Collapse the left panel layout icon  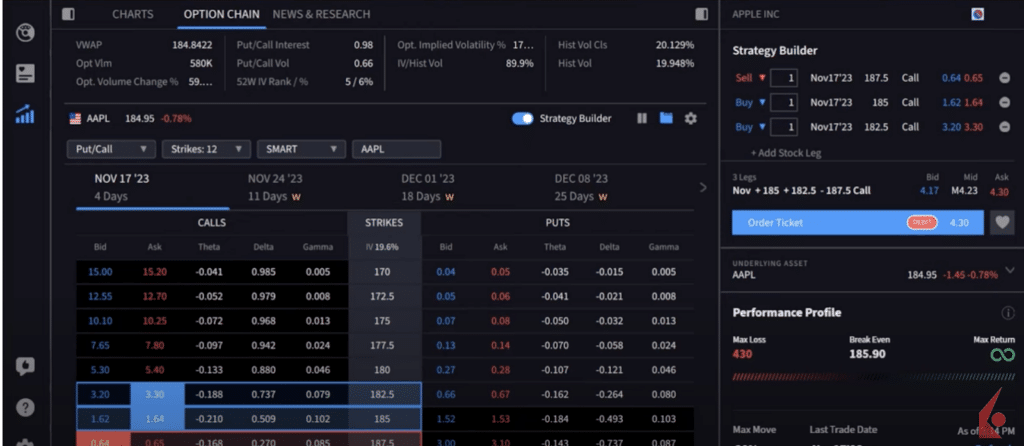pos(69,14)
